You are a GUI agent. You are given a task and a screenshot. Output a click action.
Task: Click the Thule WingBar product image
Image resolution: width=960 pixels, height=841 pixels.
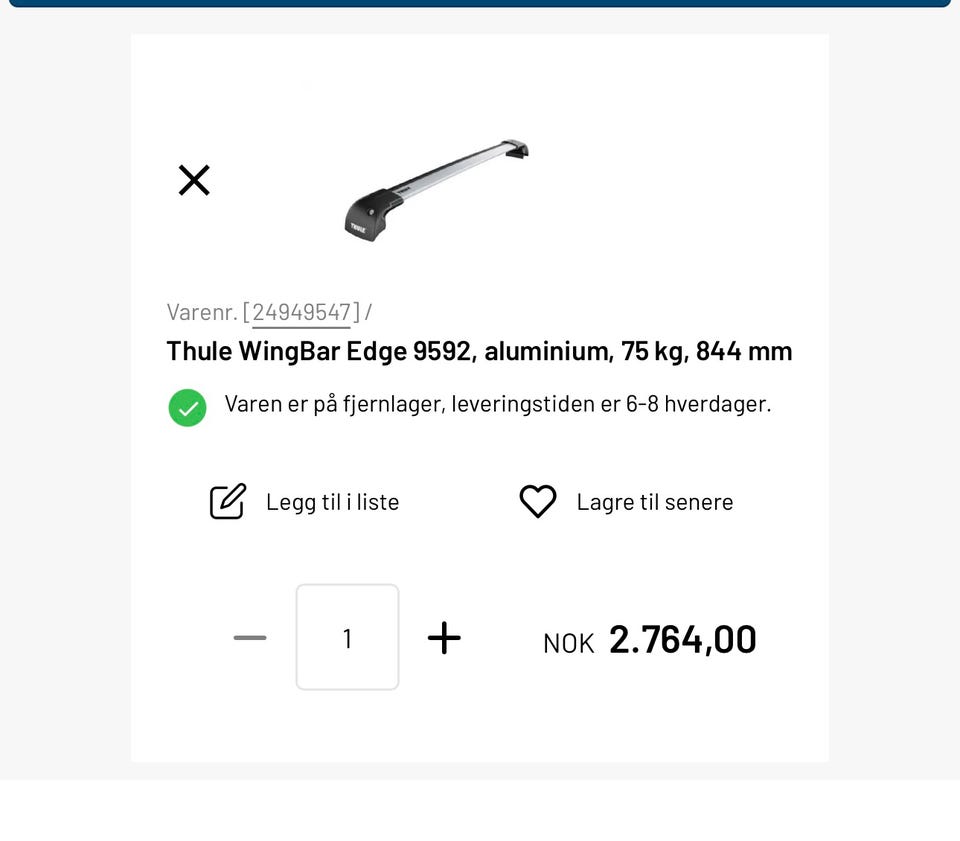point(437,189)
